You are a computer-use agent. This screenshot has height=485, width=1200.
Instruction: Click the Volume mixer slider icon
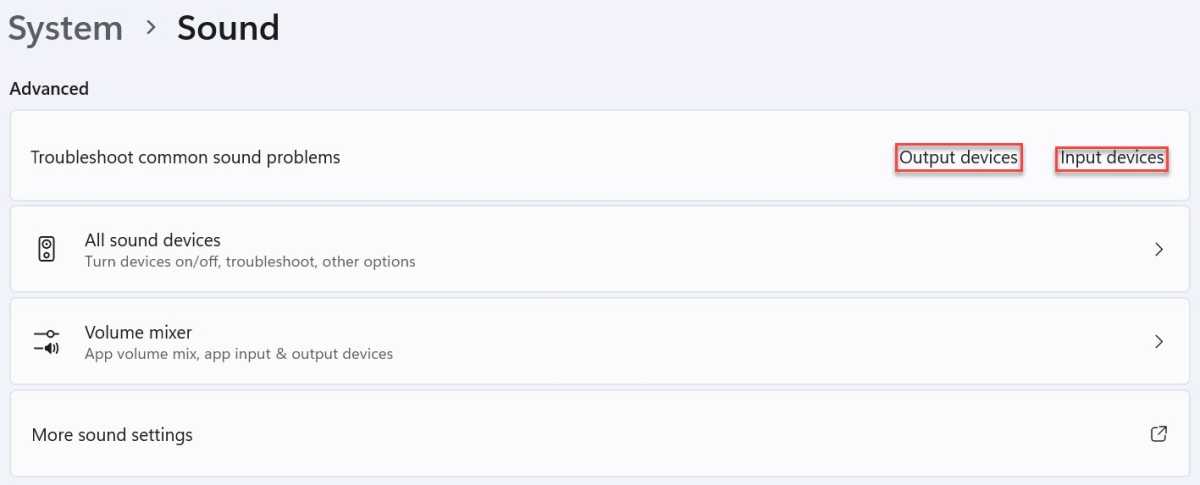[x=46, y=342]
